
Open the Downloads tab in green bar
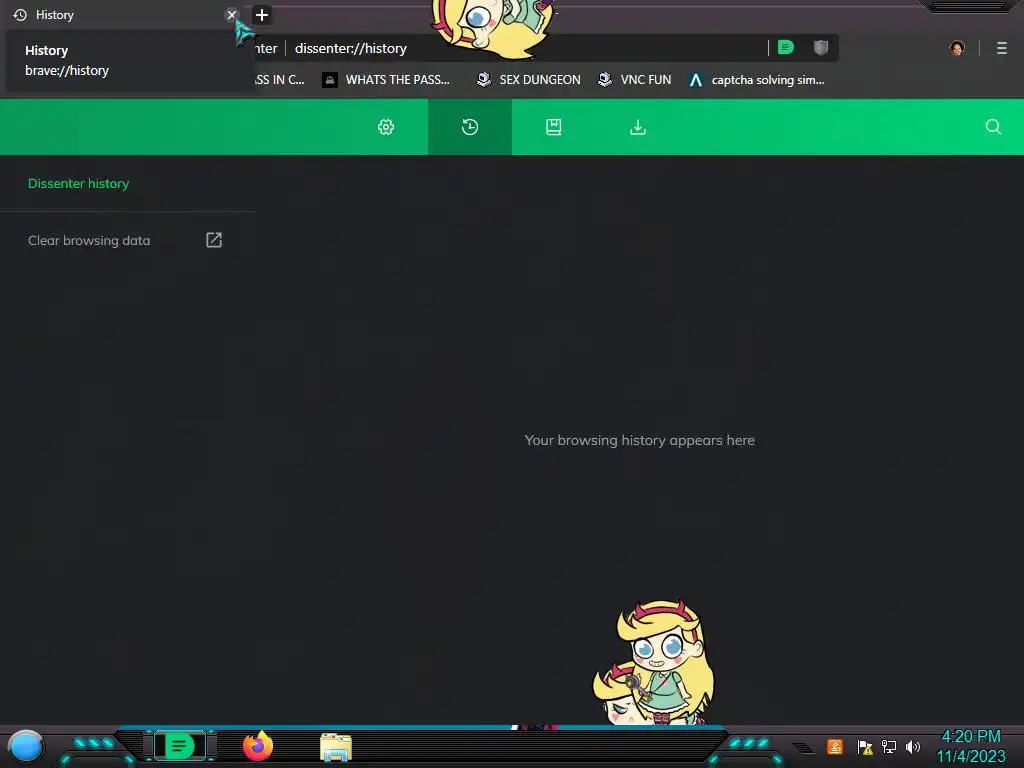[x=638, y=127]
